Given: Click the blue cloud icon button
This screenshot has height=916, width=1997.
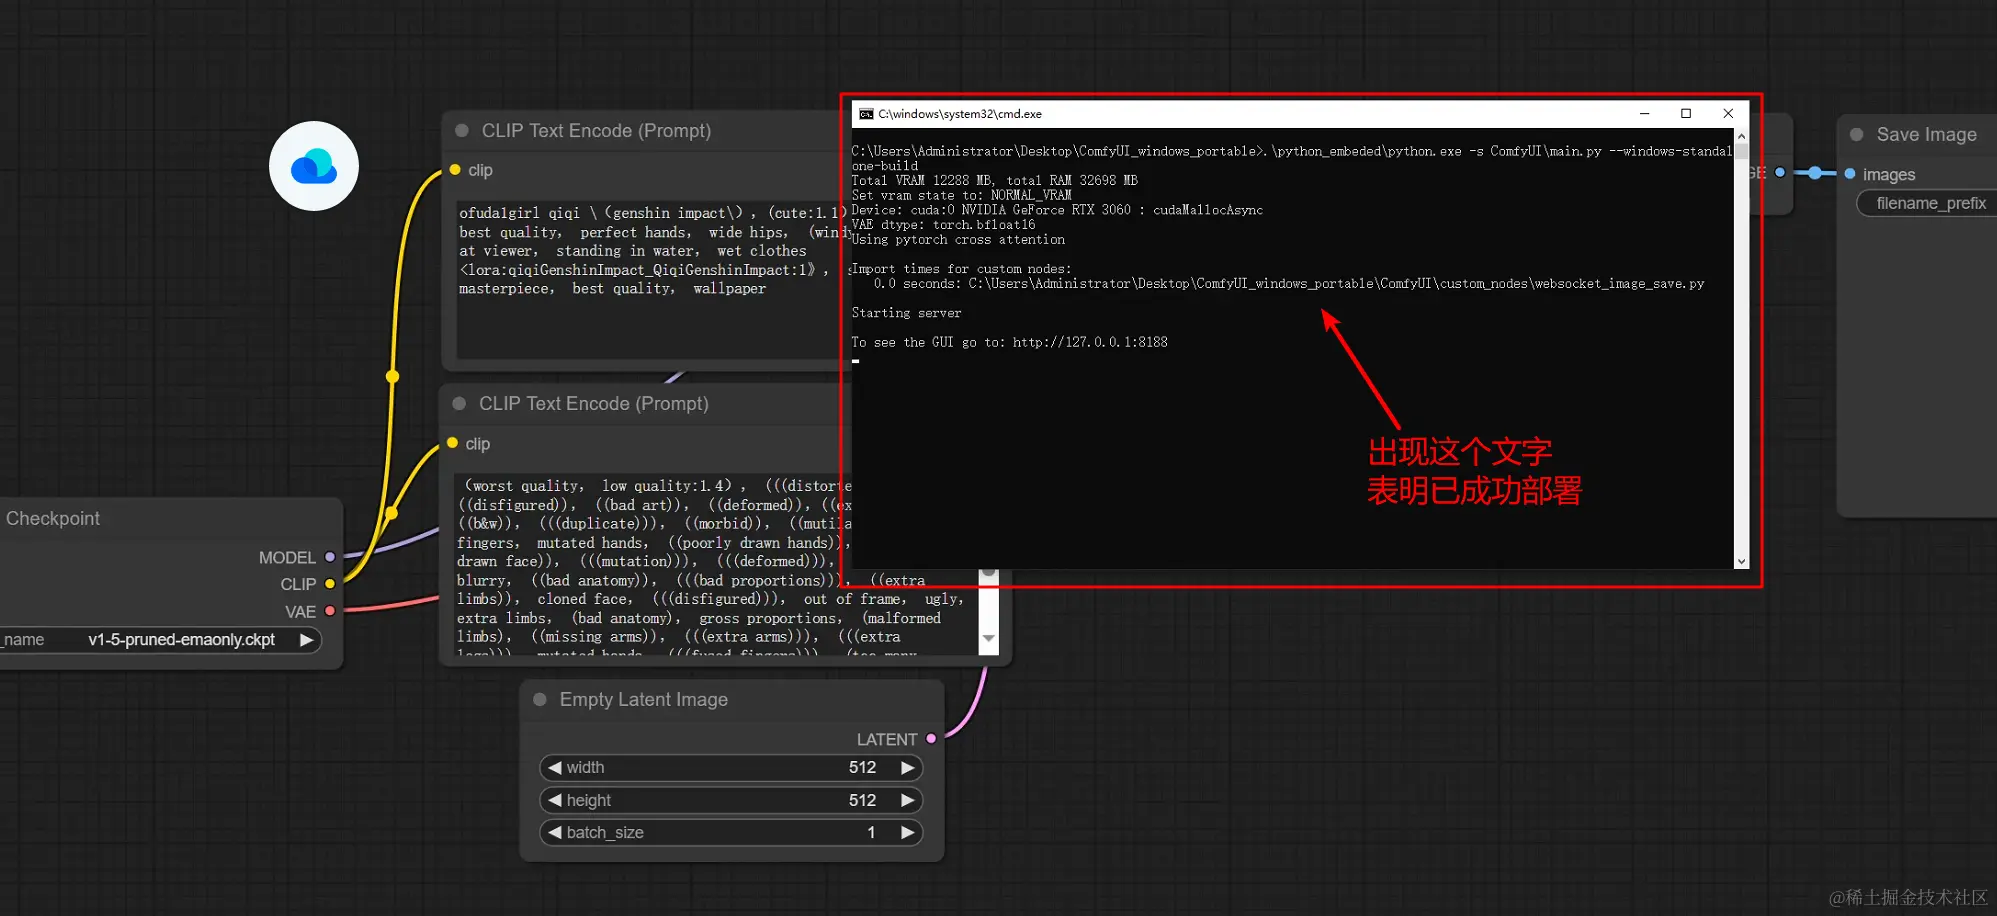Looking at the screenshot, I should (x=314, y=166).
